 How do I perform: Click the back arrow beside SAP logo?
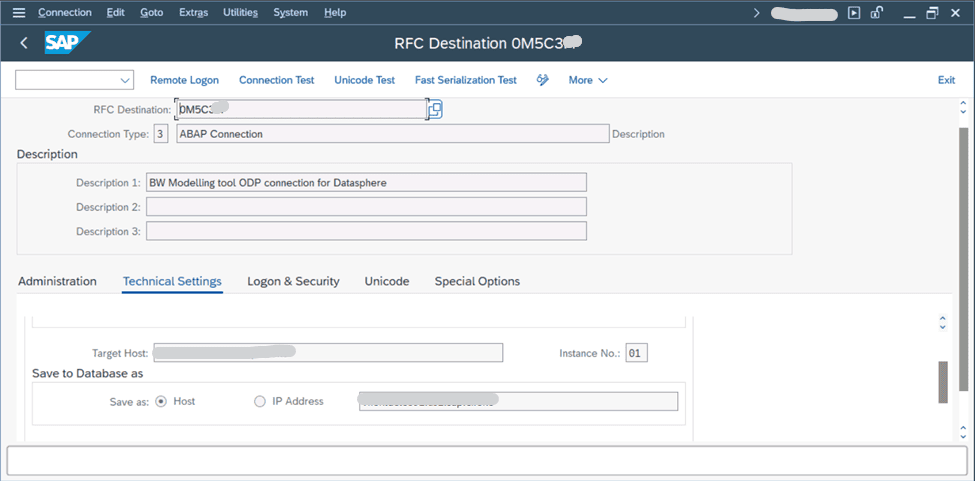click(24, 43)
